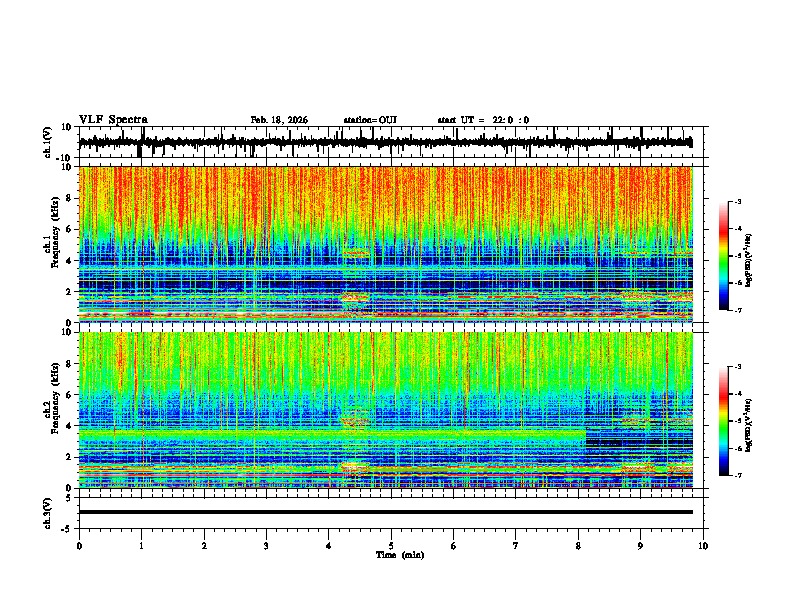Screen dimensions: 792x612
Task: Click the "6" kHz tick on ch.1 frequency axis
Action: point(70,229)
